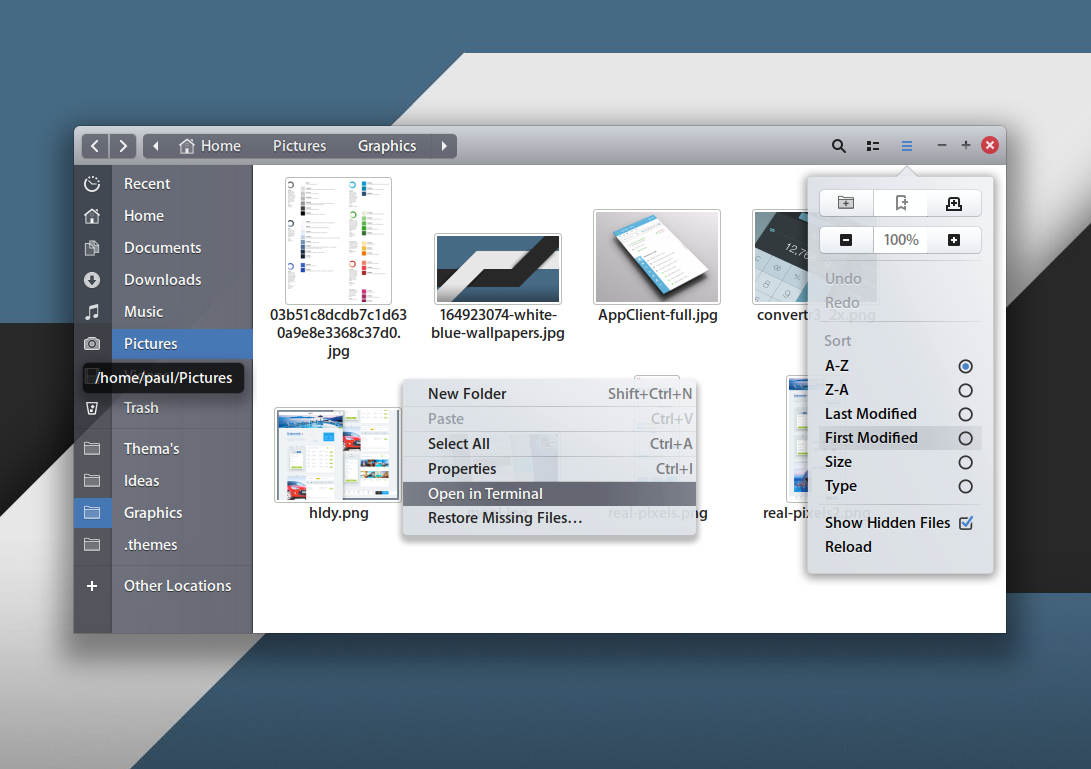
Task: Click Reload in the popover menu
Action: click(x=900, y=547)
